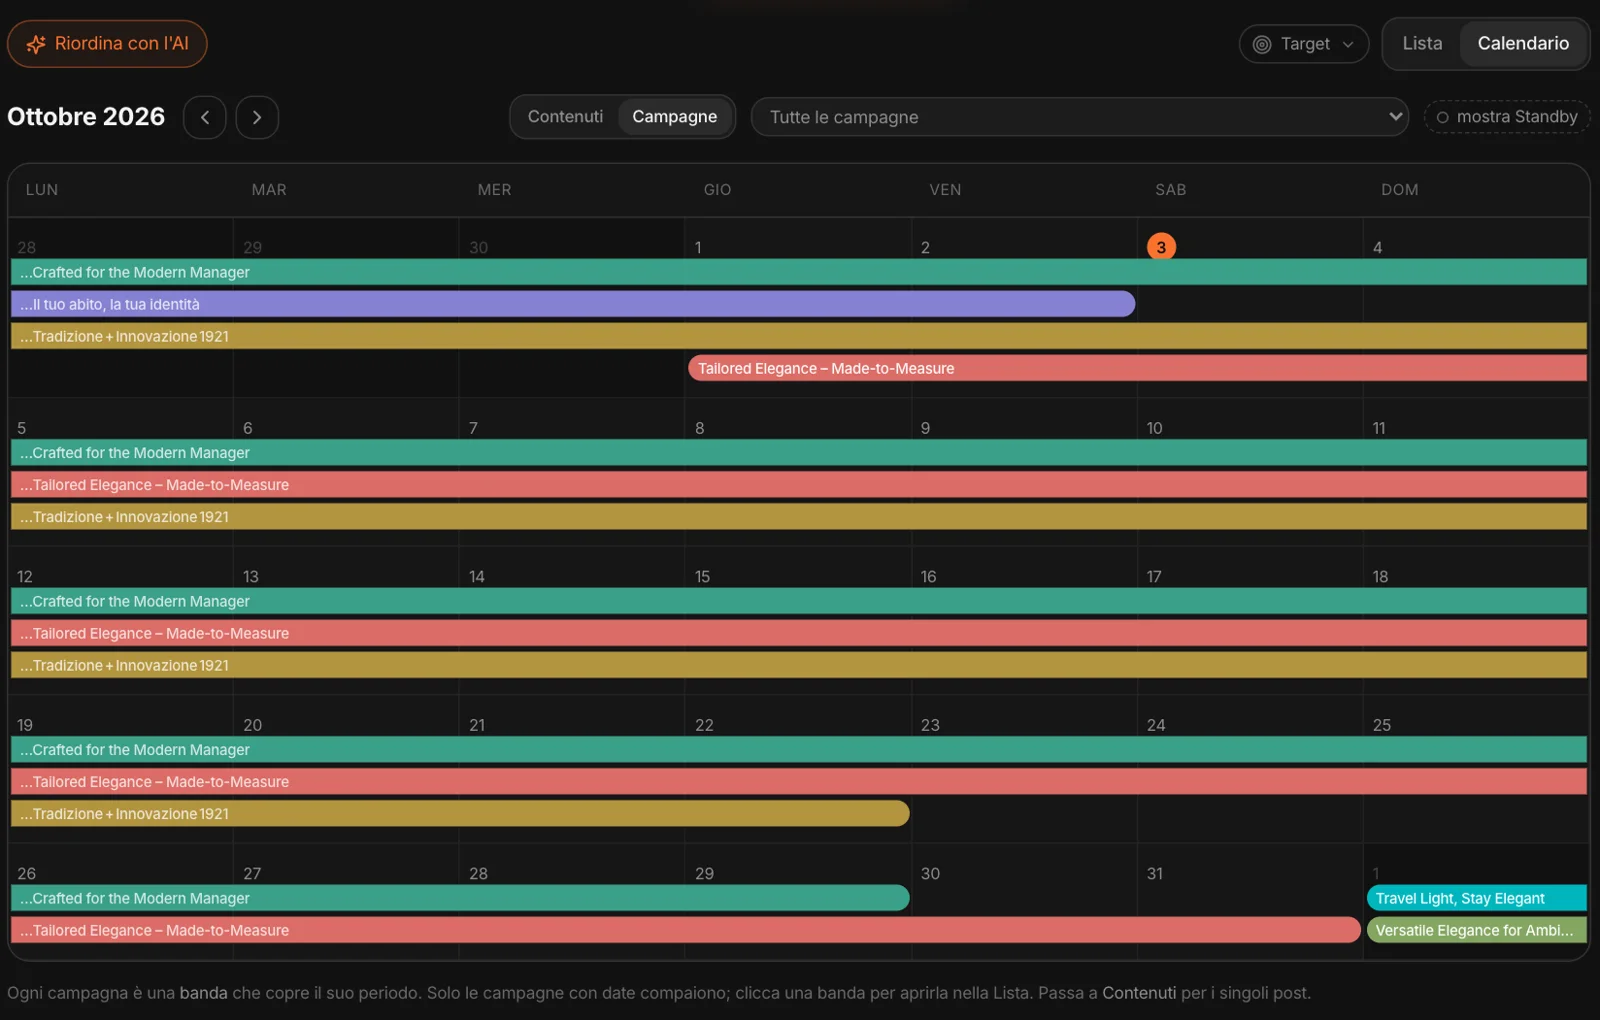
Task: Open Tailored Elegance band starting Thursday 1
Action: click(x=1137, y=368)
